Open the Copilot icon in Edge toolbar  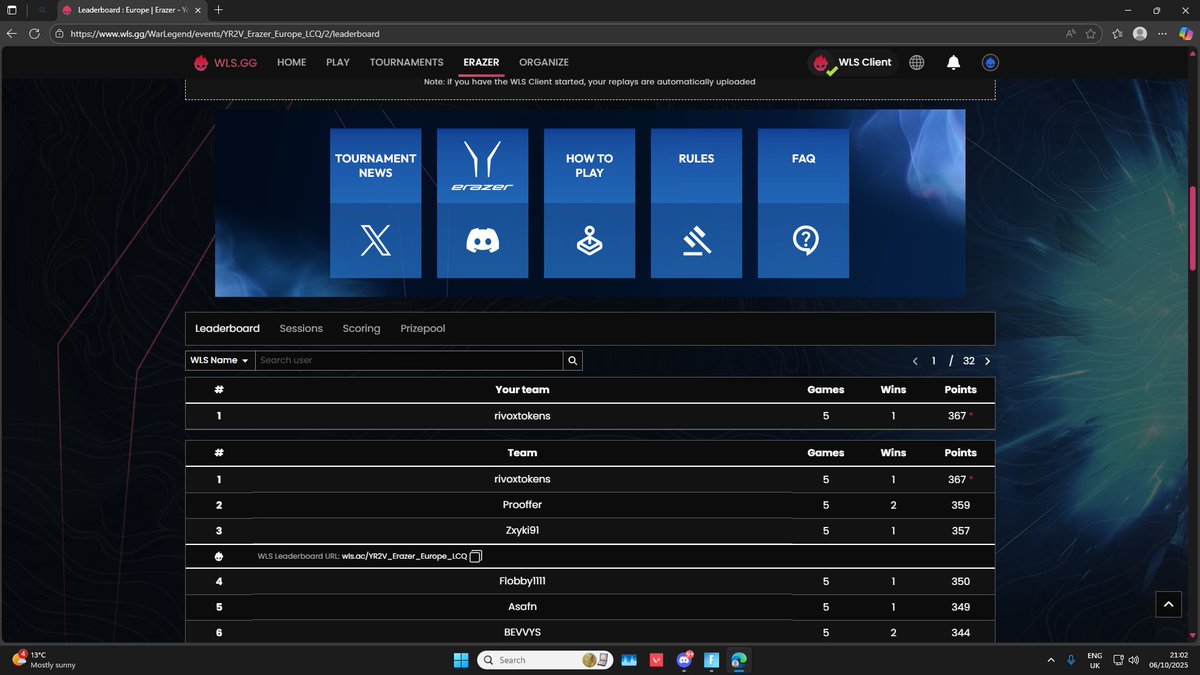[1186, 33]
